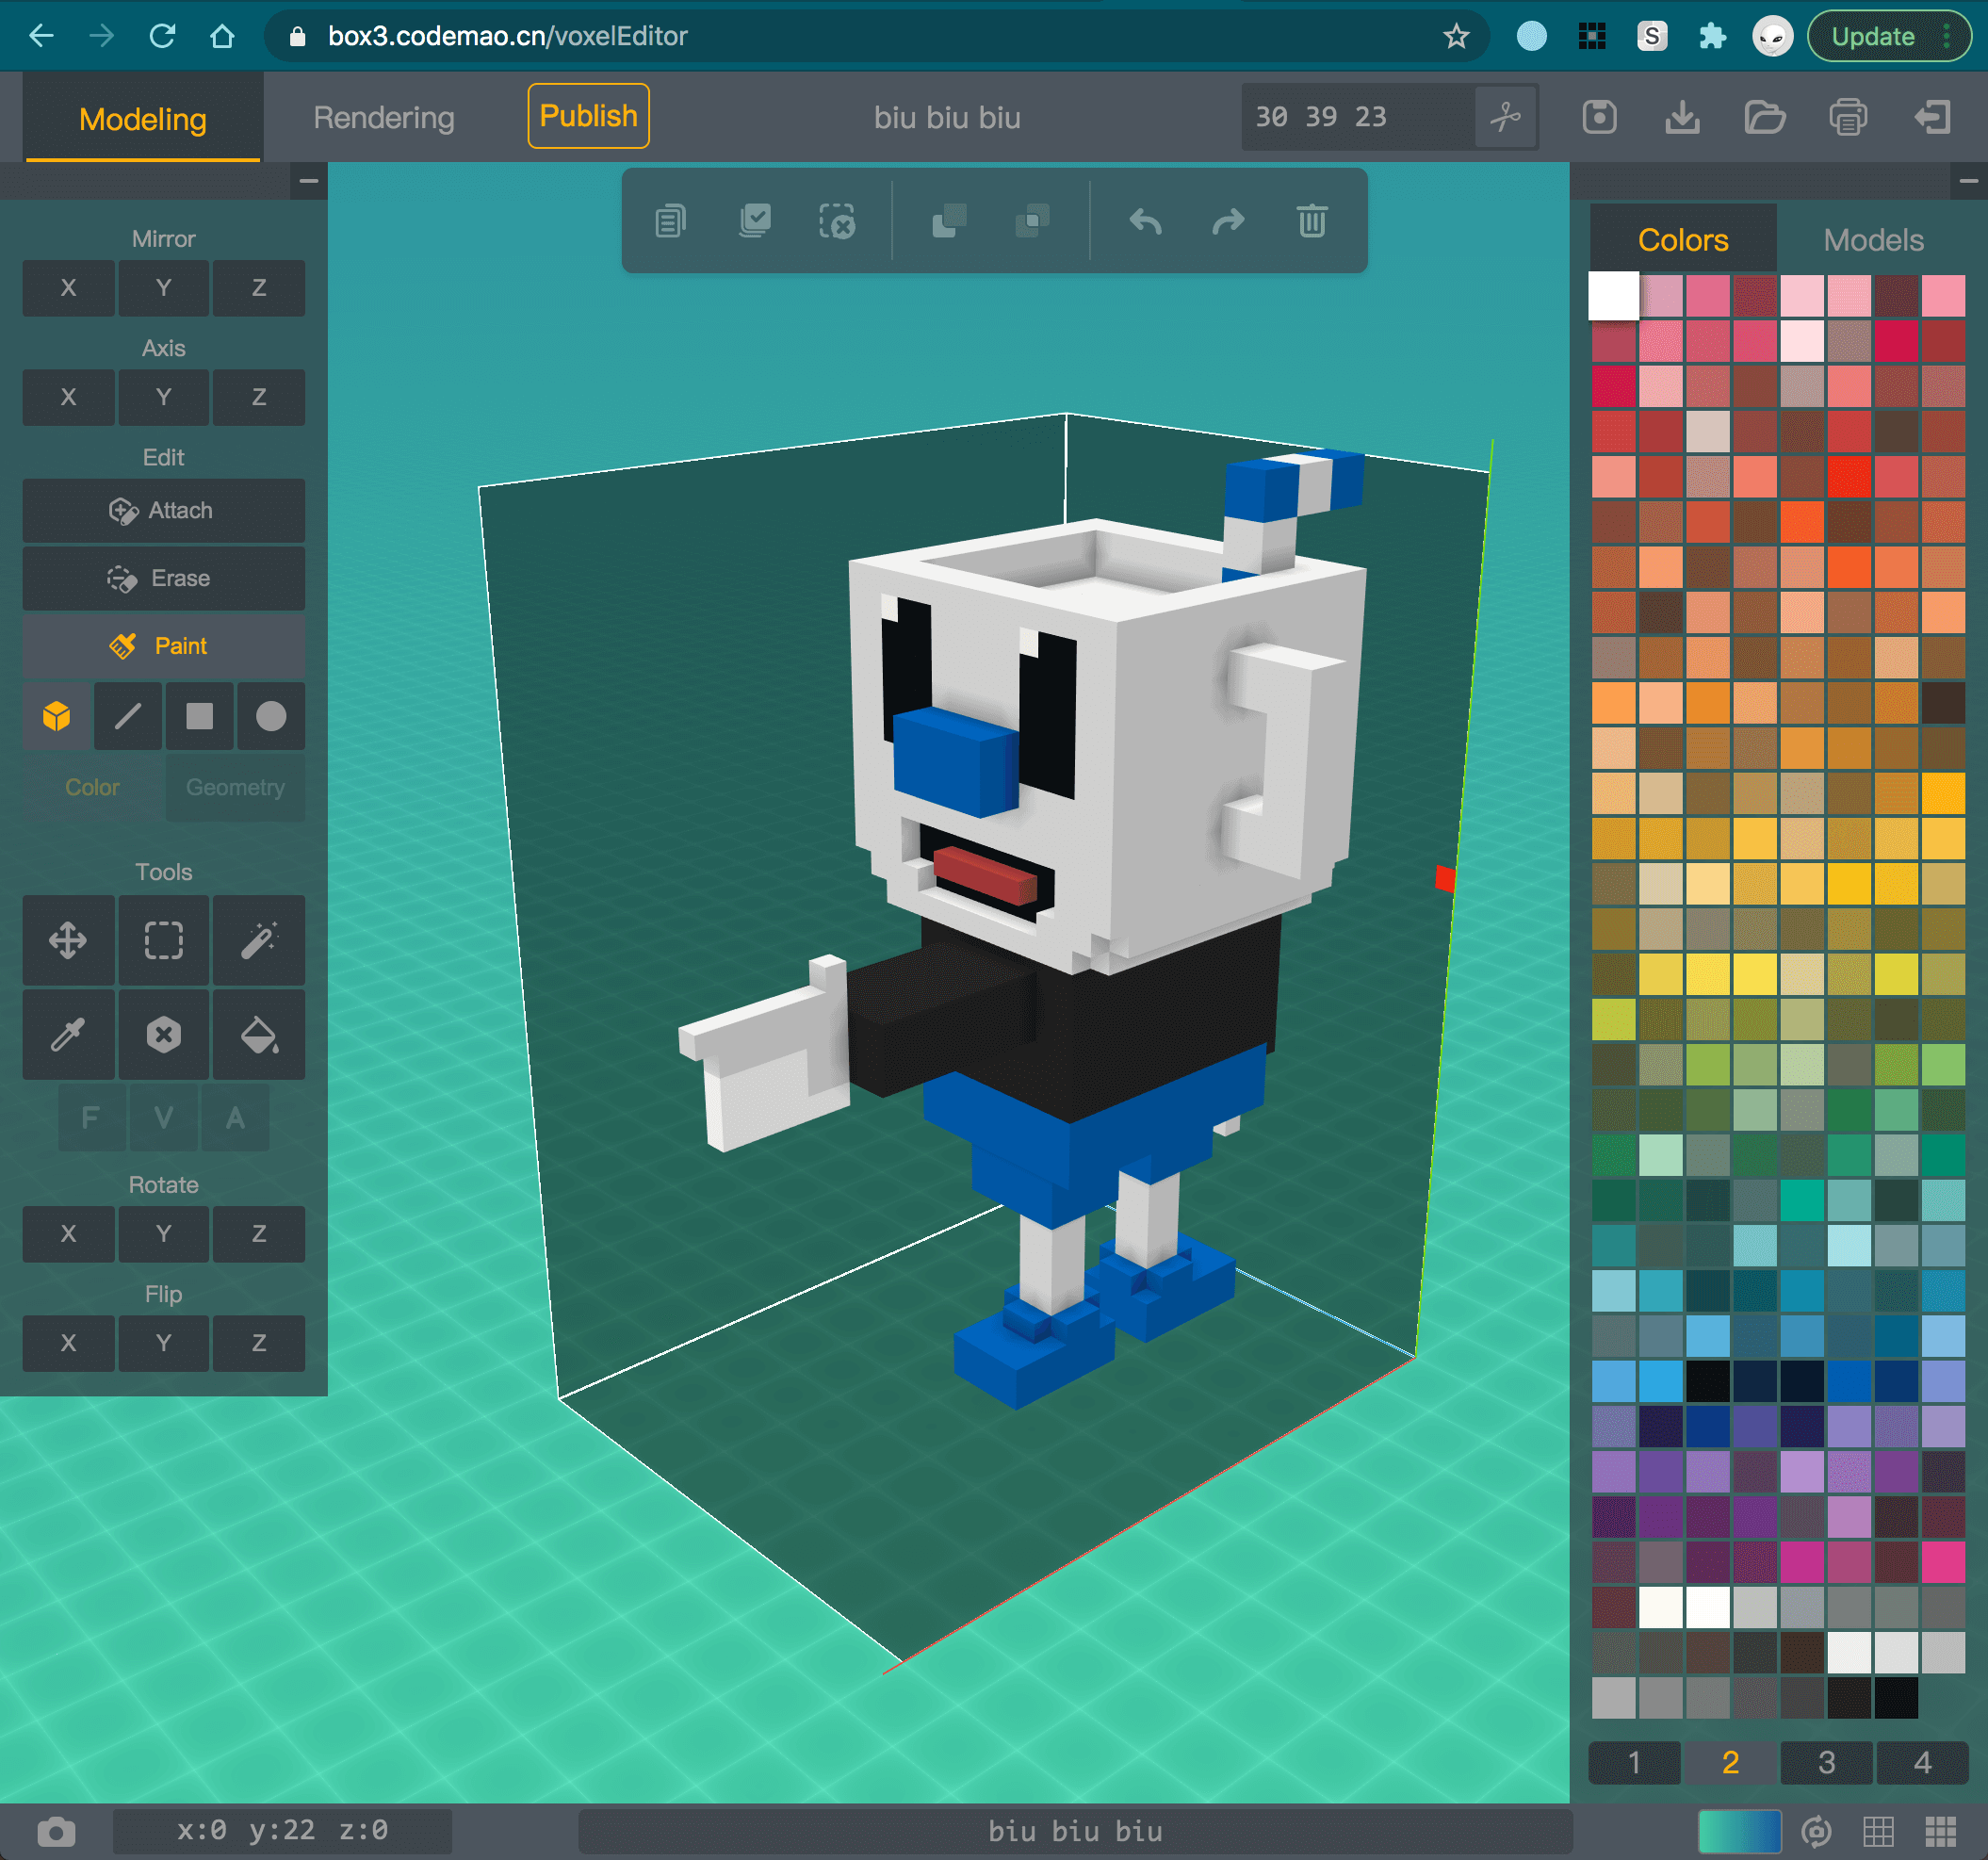Activate the move tool with arrows
This screenshot has height=1860, width=1988.
pos(67,940)
